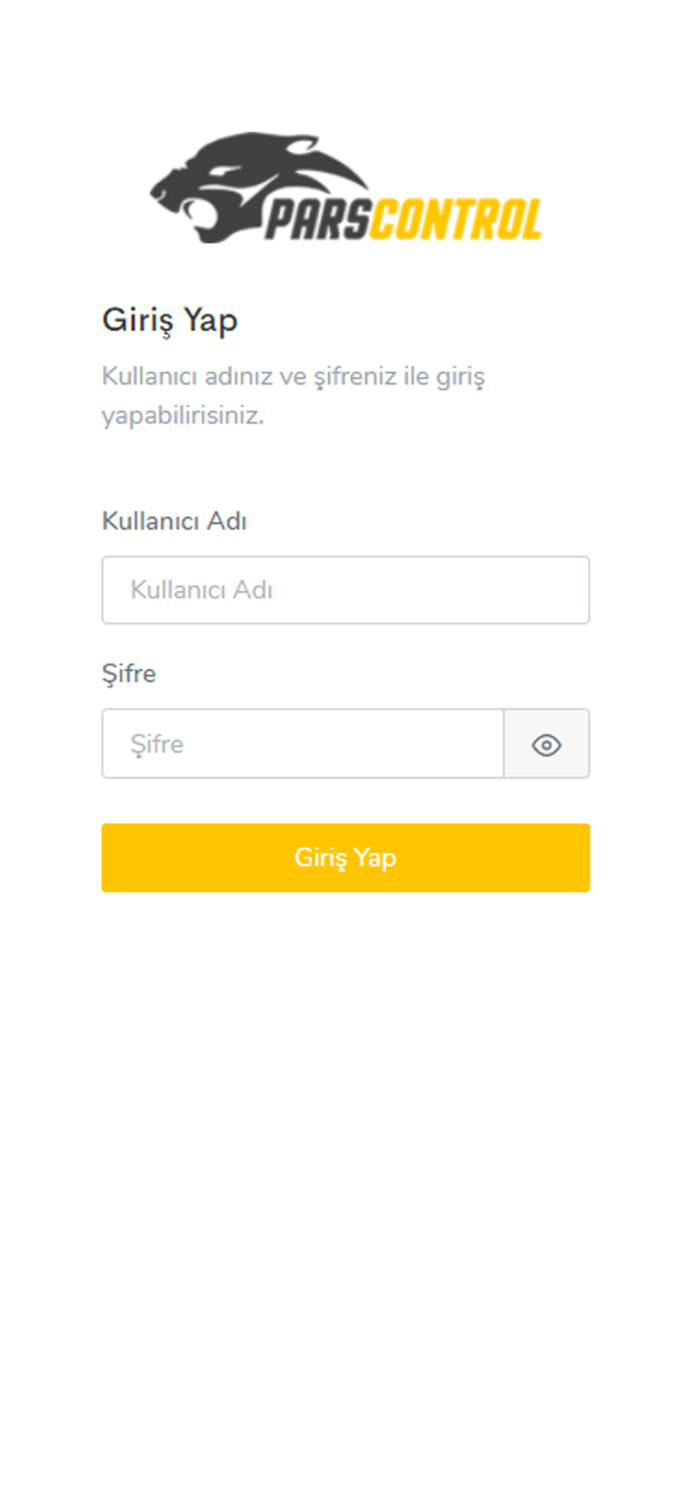Submit the login form
This screenshot has width=693, height=1500.
(x=345, y=857)
